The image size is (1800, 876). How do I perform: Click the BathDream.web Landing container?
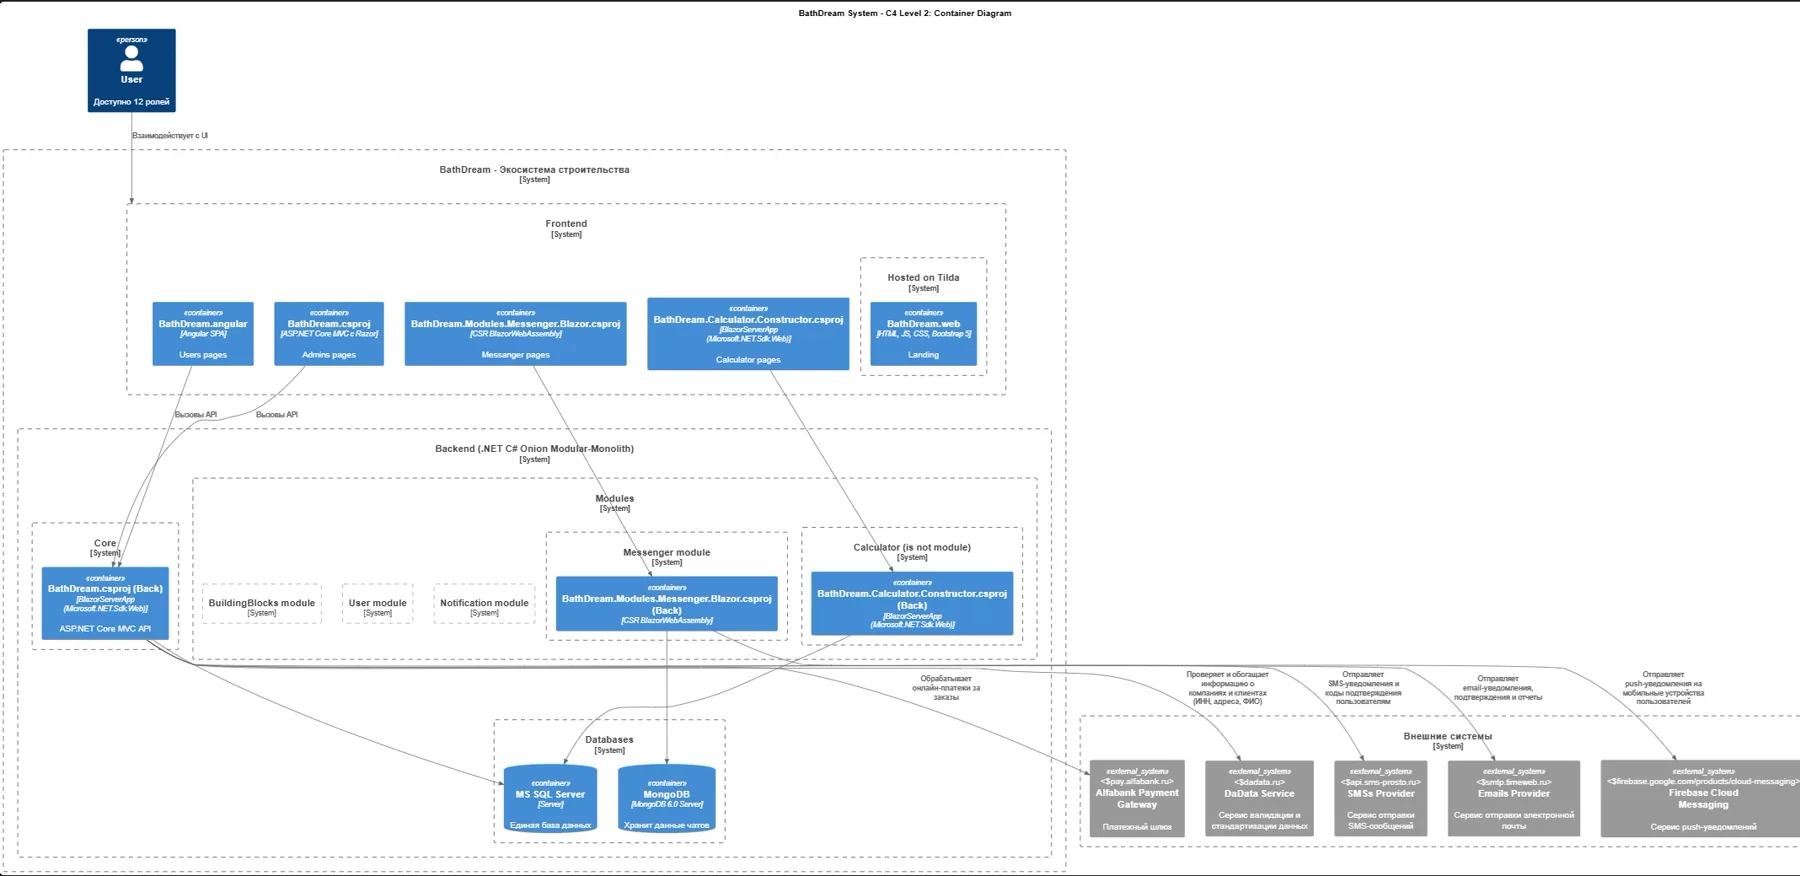pos(923,334)
